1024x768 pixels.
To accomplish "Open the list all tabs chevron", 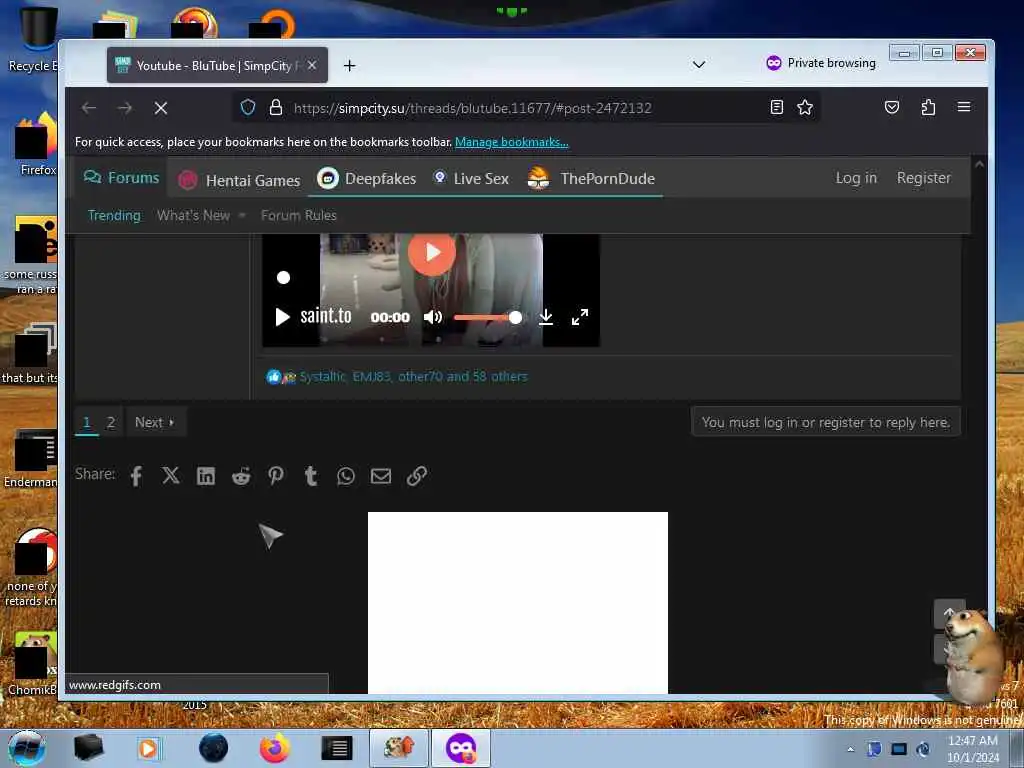I will [699, 64].
